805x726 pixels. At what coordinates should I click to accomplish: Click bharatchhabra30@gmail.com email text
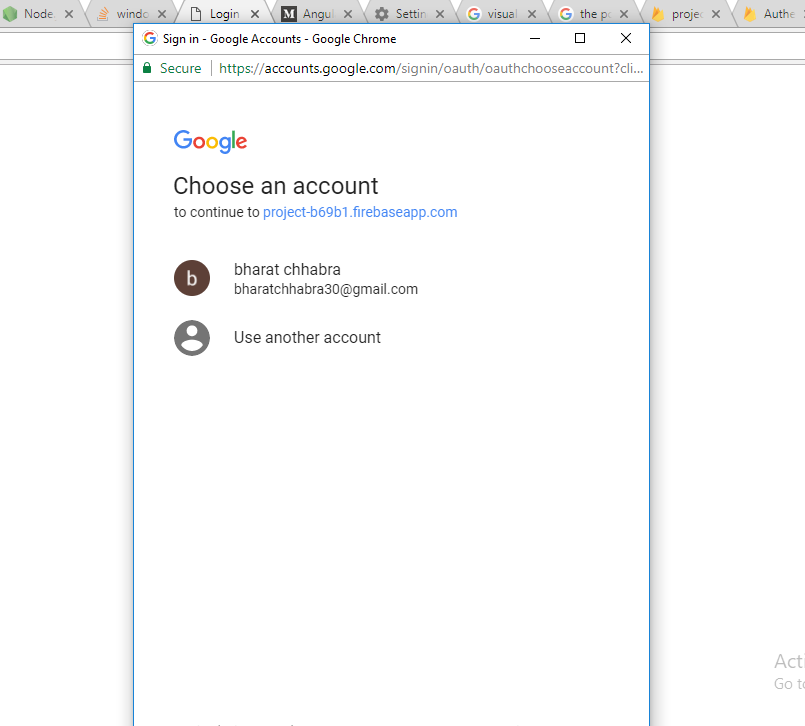pos(326,289)
